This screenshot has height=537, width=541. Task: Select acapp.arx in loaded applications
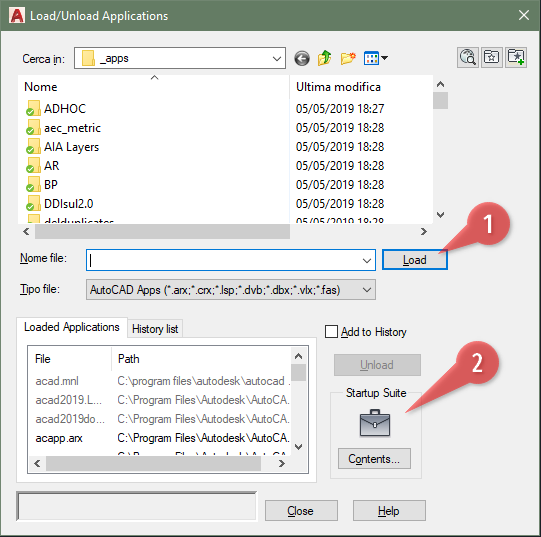tap(59, 438)
